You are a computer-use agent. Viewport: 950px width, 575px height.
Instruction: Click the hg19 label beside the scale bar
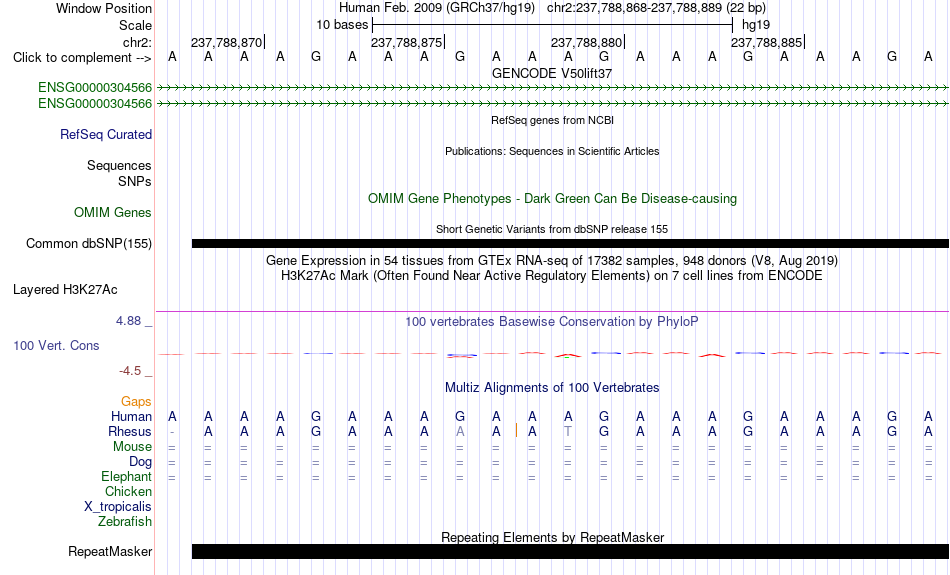click(x=756, y=25)
